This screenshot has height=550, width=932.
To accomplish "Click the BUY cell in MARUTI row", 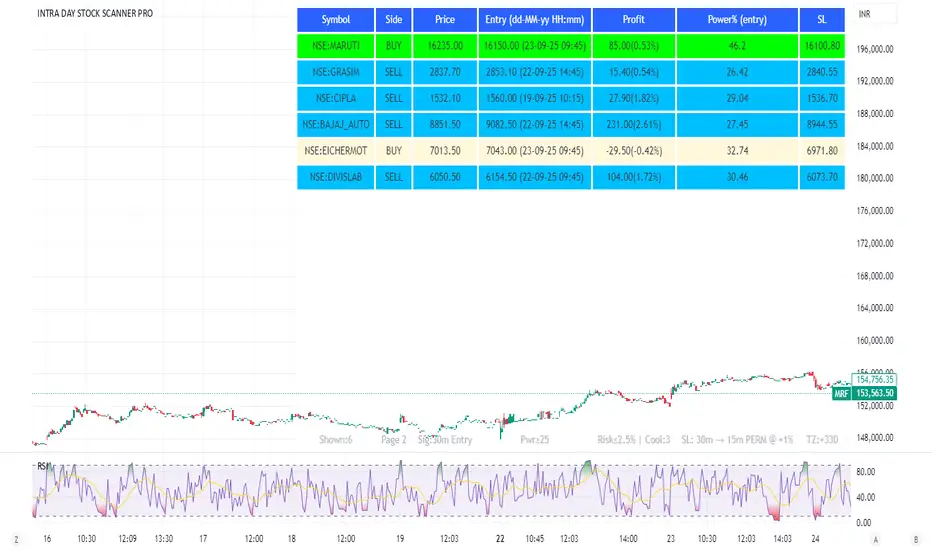I will click(x=393, y=46).
